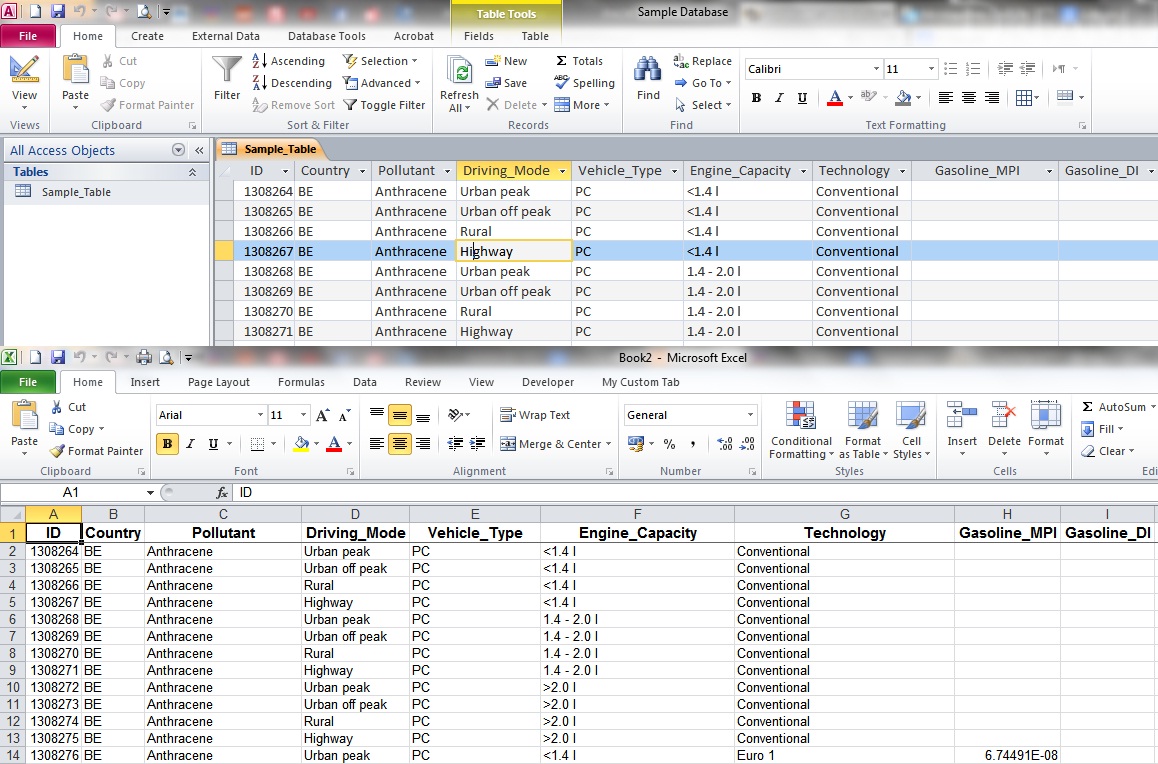This screenshot has width=1158, height=764.
Task: Open Excel Page Layout tab
Action: click(x=219, y=382)
